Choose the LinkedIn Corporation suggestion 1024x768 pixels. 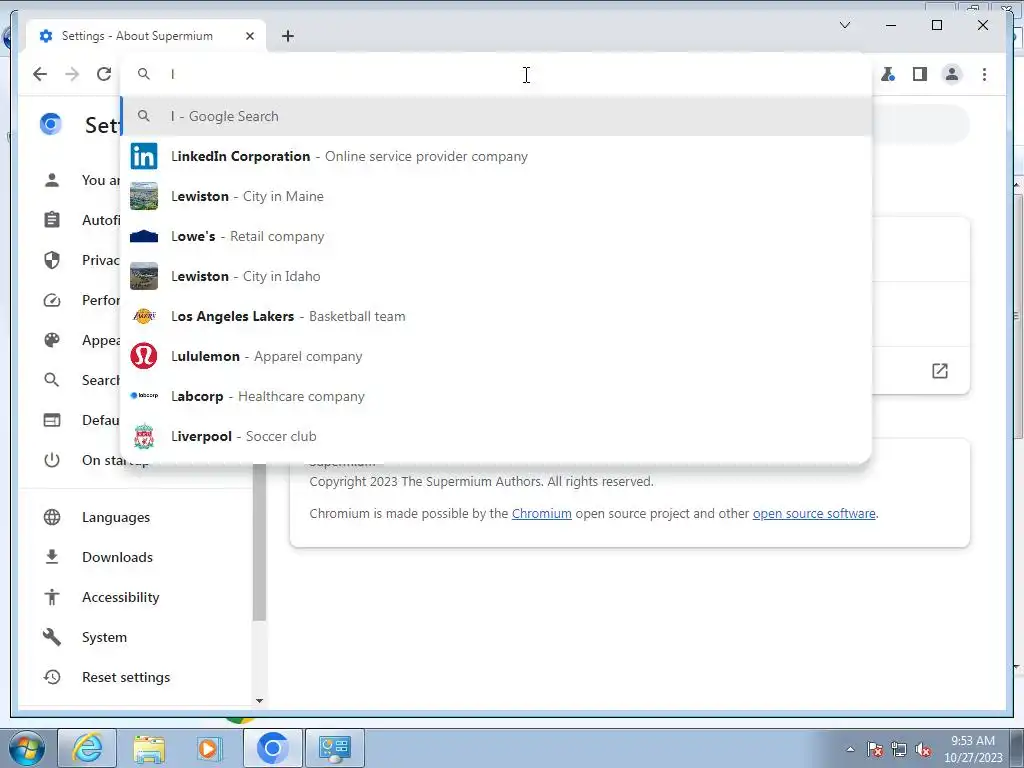click(x=496, y=156)
